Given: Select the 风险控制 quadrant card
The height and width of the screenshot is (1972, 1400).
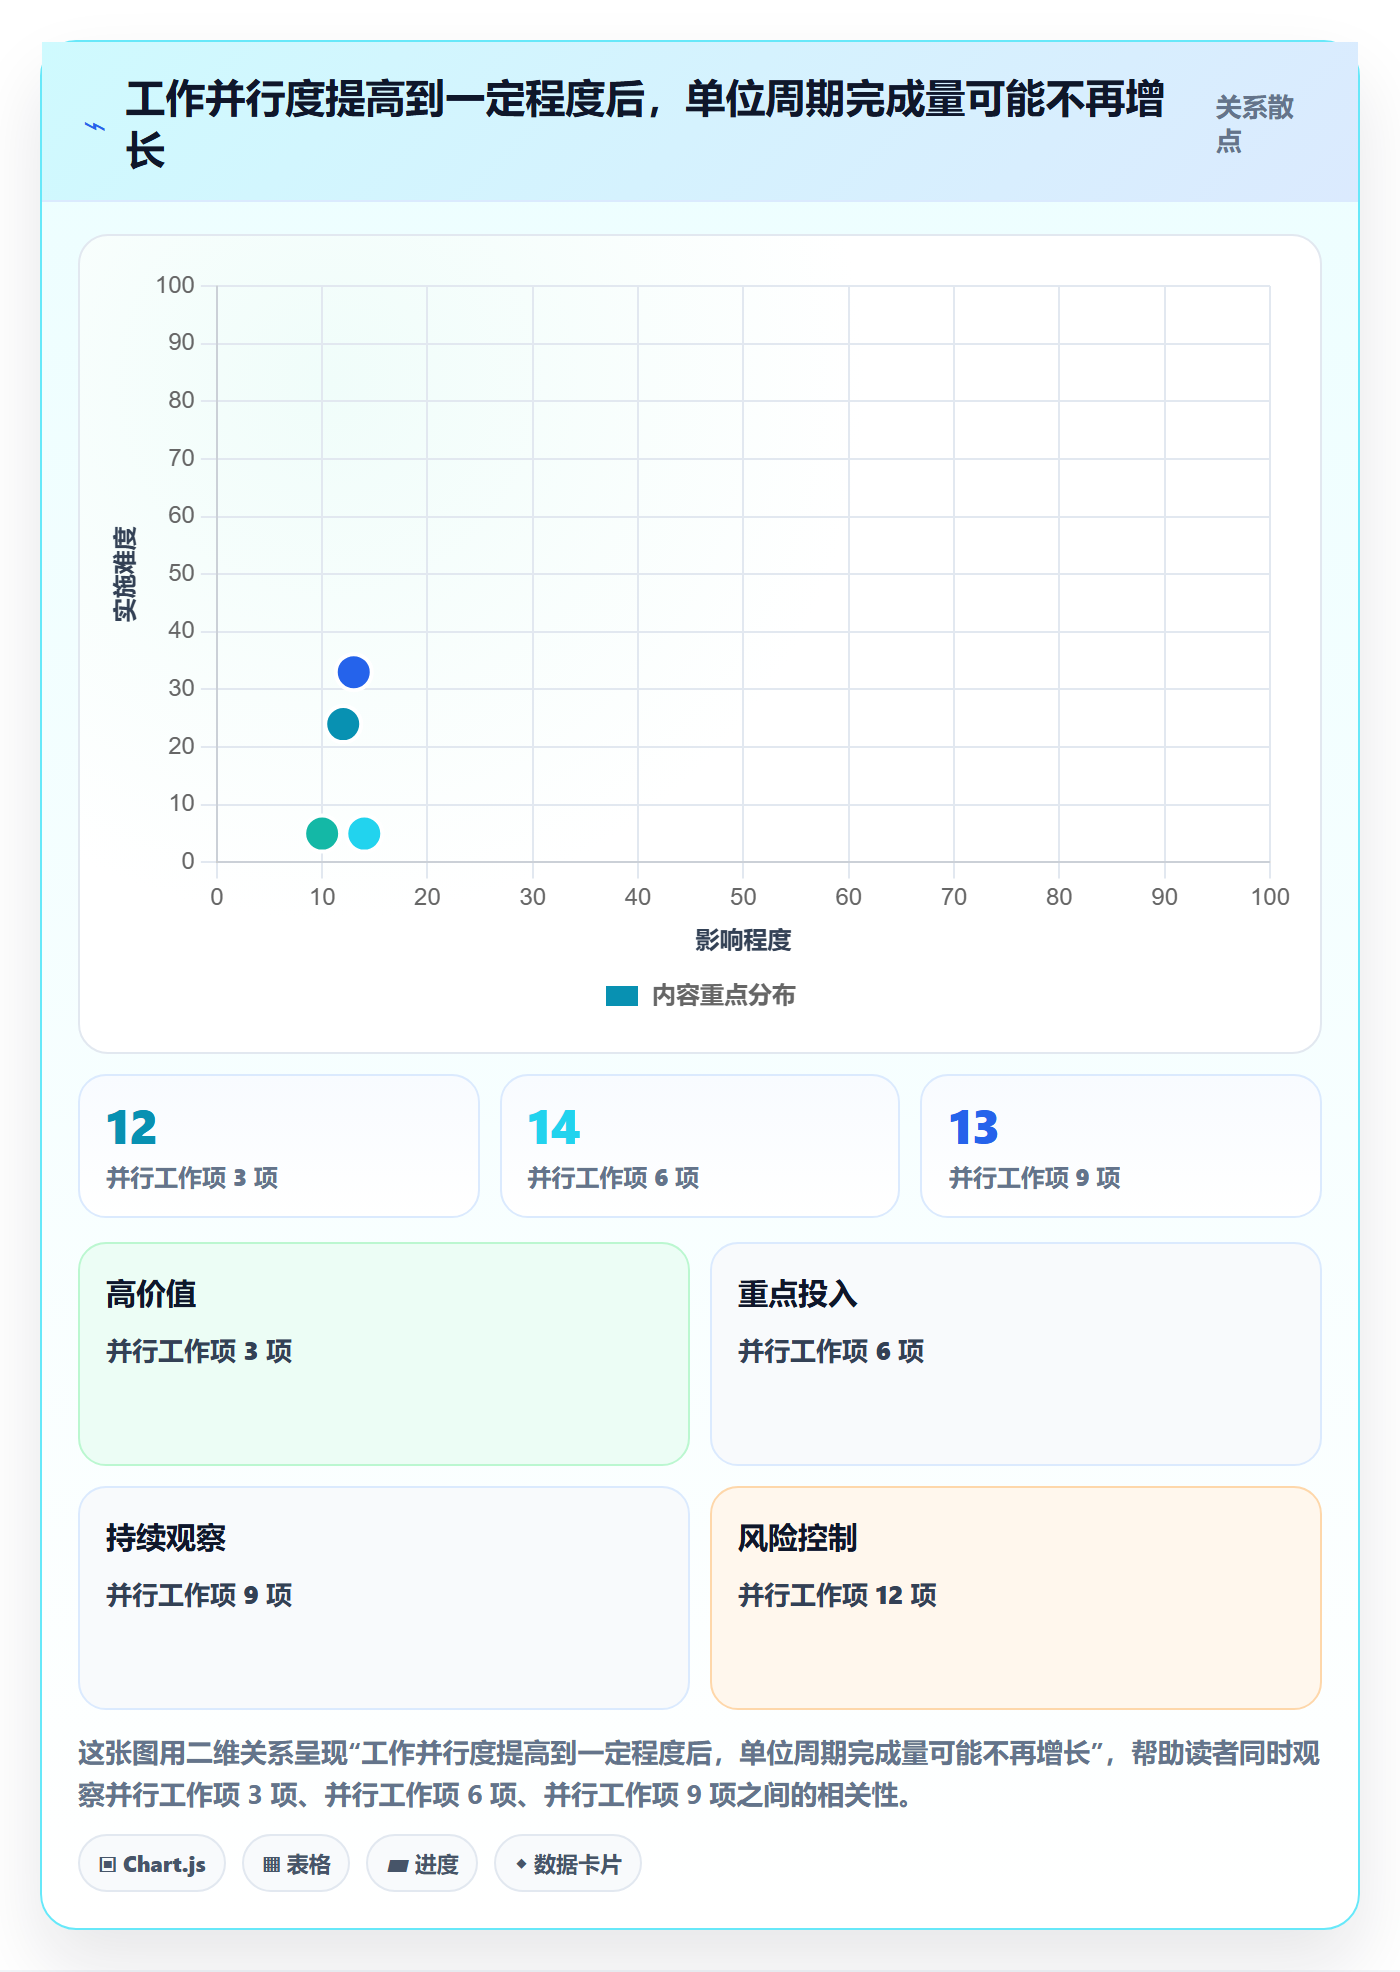Looking at the screenshot, I should click(1016, 1598).
